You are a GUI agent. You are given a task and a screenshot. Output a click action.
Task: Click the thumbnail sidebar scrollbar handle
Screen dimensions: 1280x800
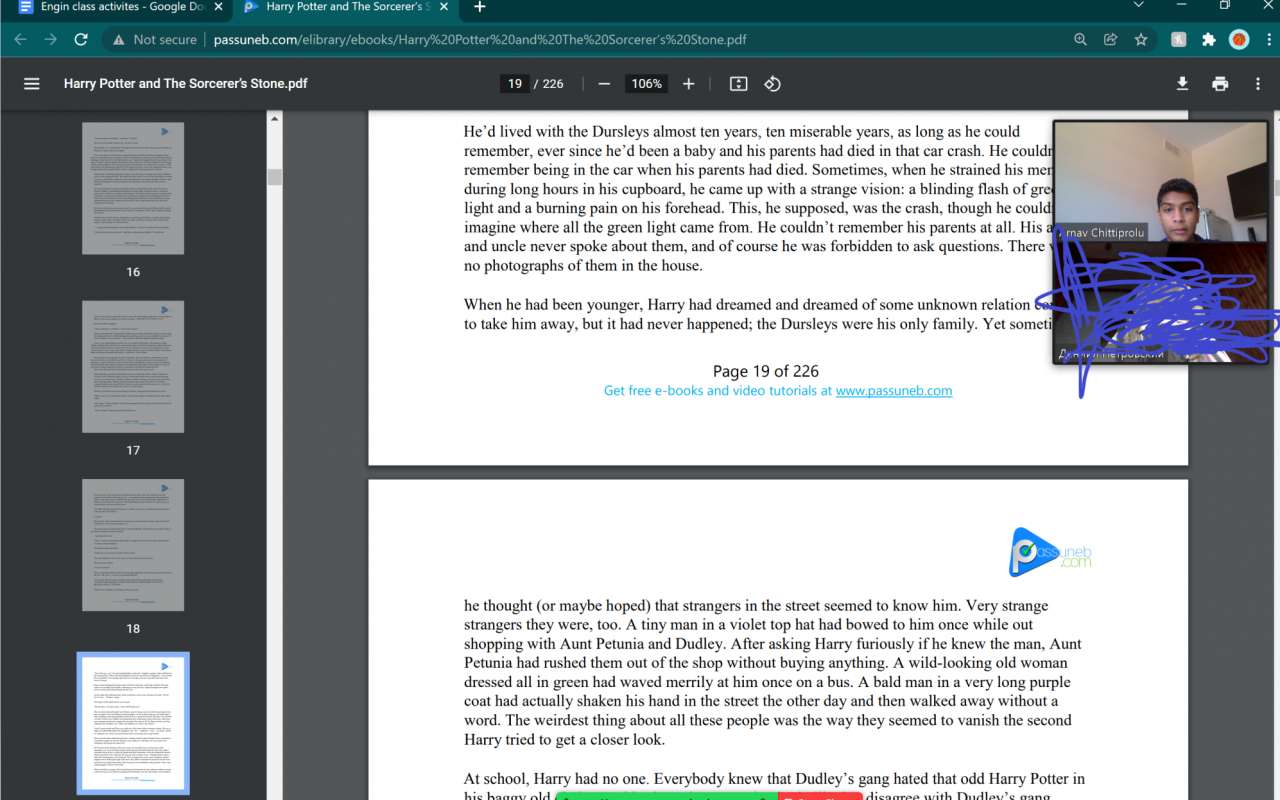point(274,177)
